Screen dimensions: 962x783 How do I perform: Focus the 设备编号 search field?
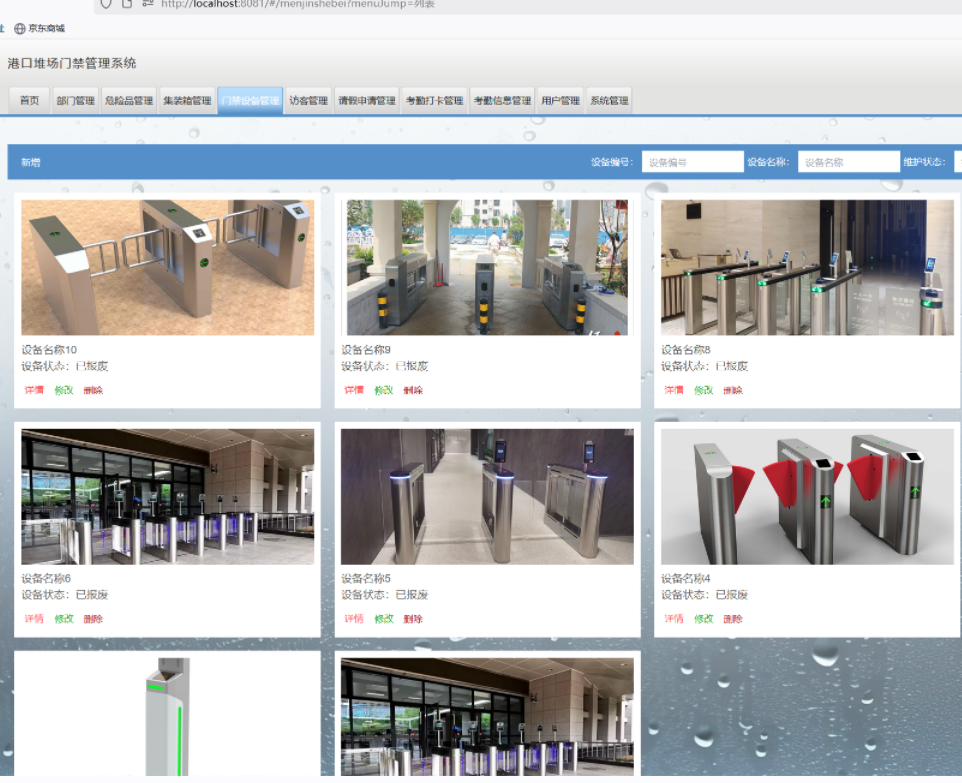click(692, 162)
